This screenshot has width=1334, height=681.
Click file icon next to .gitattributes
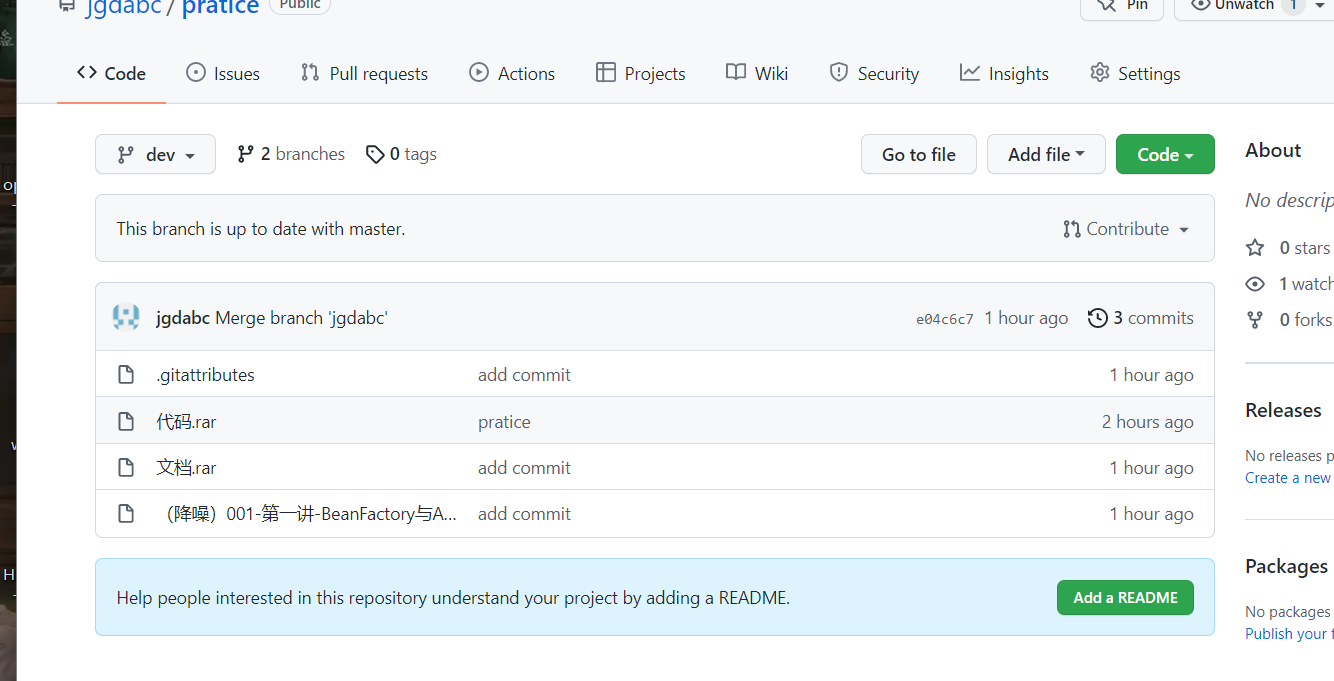[126, 375]
